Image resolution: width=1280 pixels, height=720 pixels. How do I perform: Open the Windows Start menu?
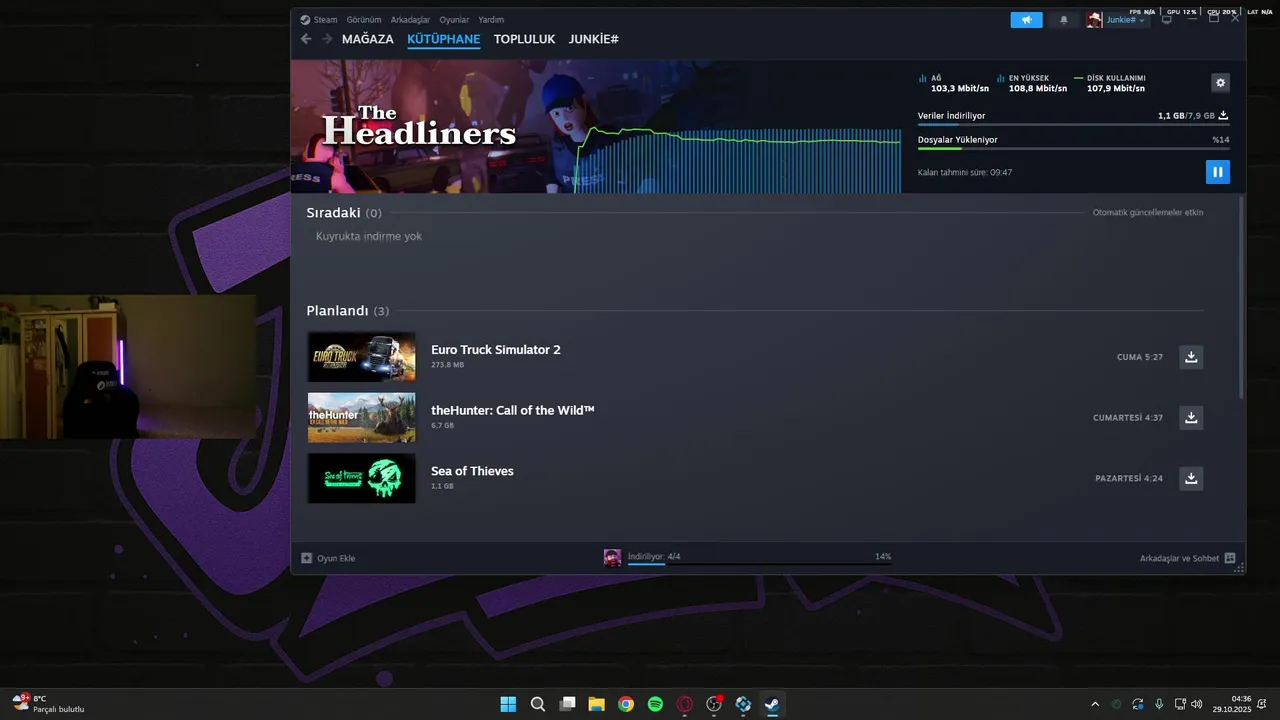[508, 704]
